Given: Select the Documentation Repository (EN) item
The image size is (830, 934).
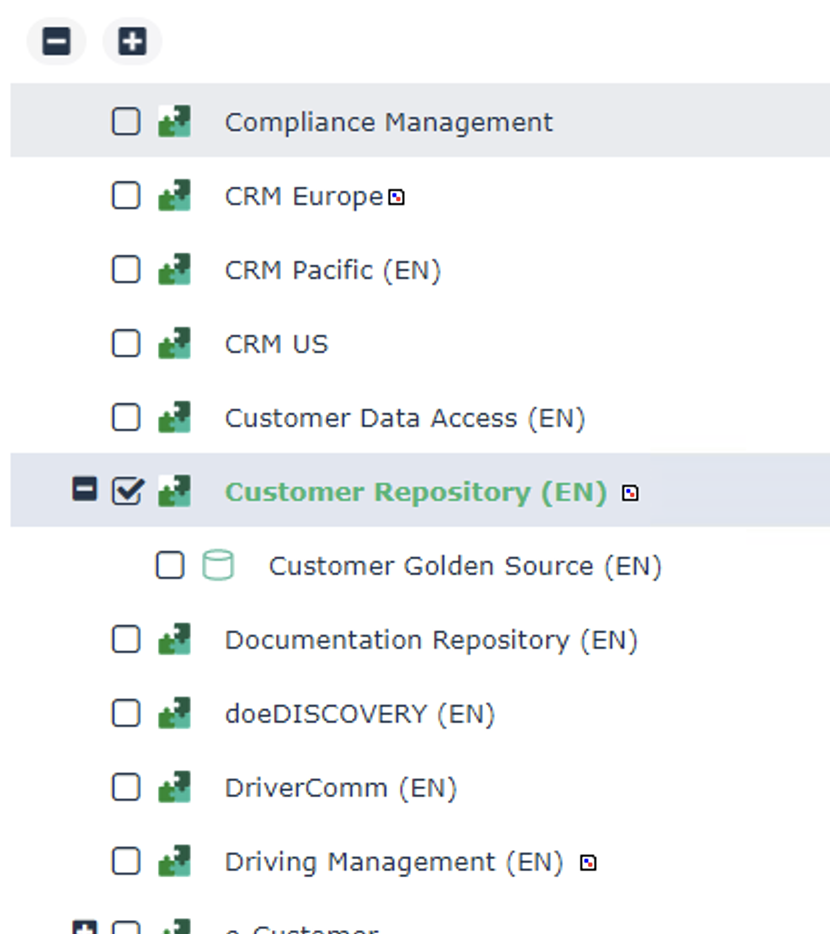Looking at the screenshot, I should click(431, 640).
